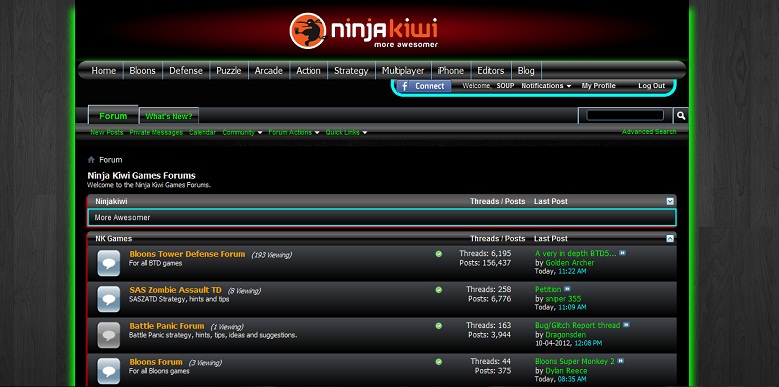The image size is (779, 387).
Task: Open My Profile
Action: [x=599, y=86]
